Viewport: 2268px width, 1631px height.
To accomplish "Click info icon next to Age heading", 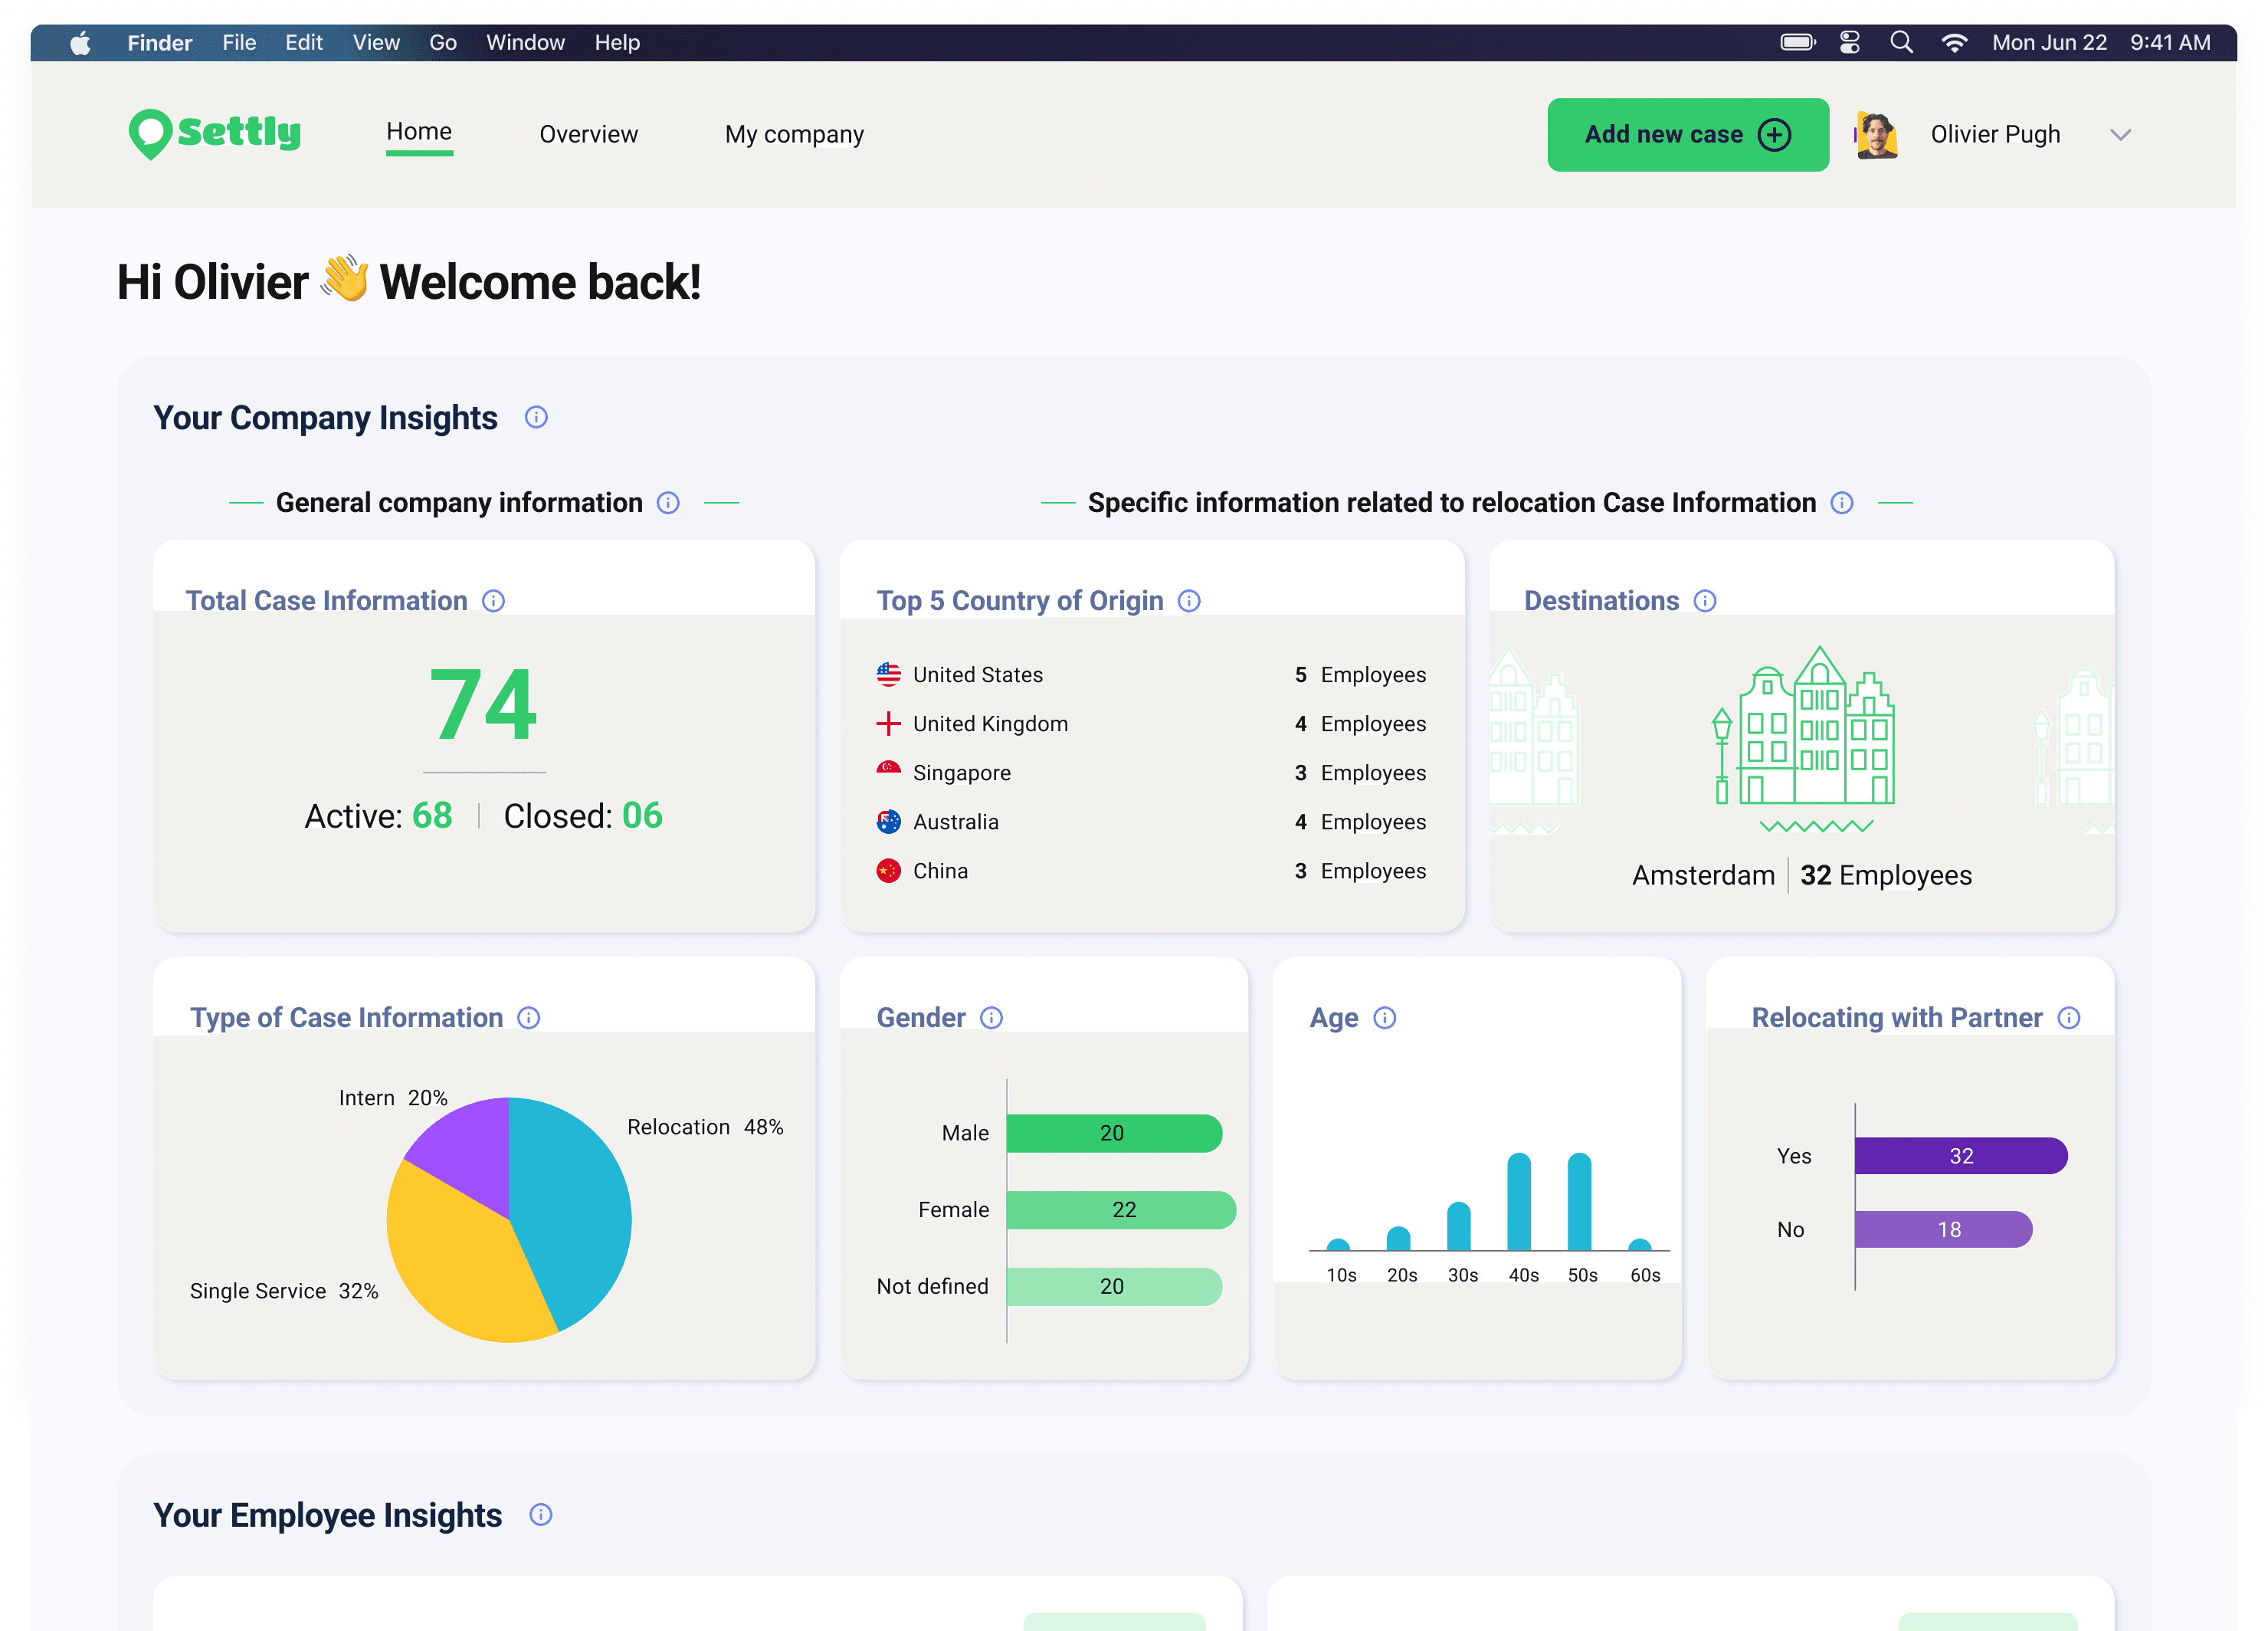I will click(x=1384, y=1017).
